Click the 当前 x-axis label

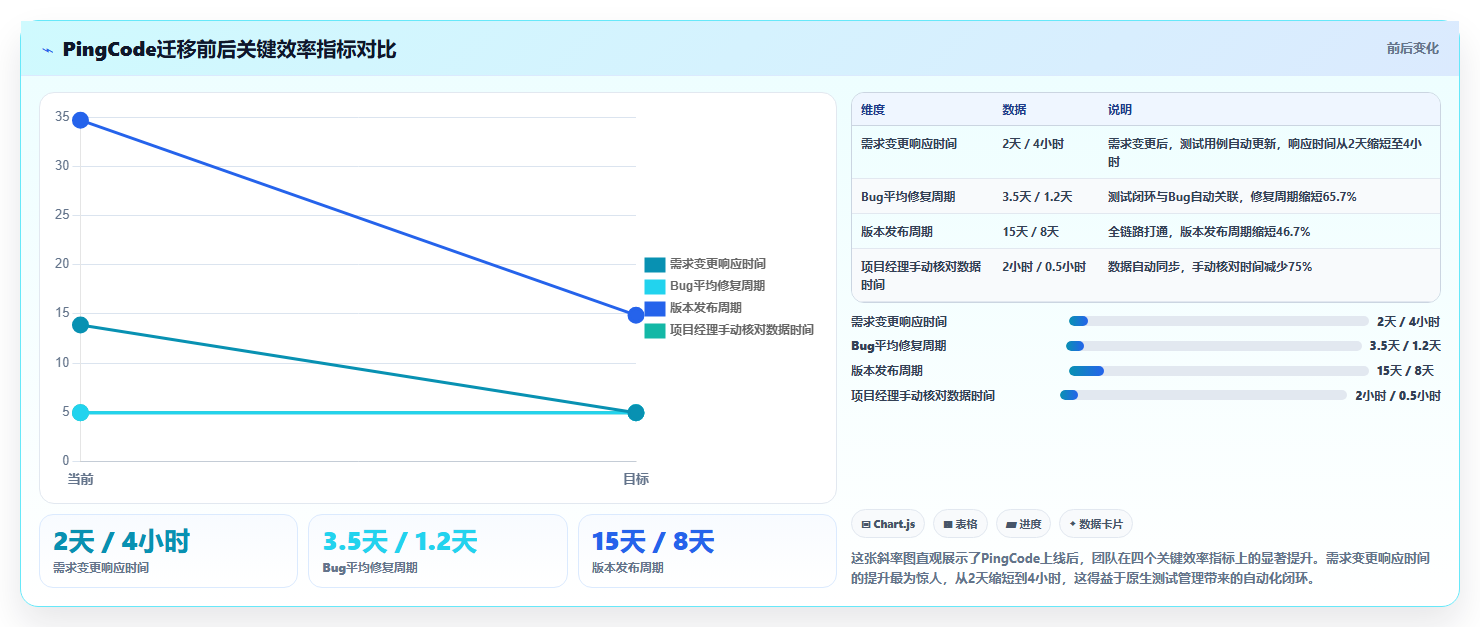point(81,480)
